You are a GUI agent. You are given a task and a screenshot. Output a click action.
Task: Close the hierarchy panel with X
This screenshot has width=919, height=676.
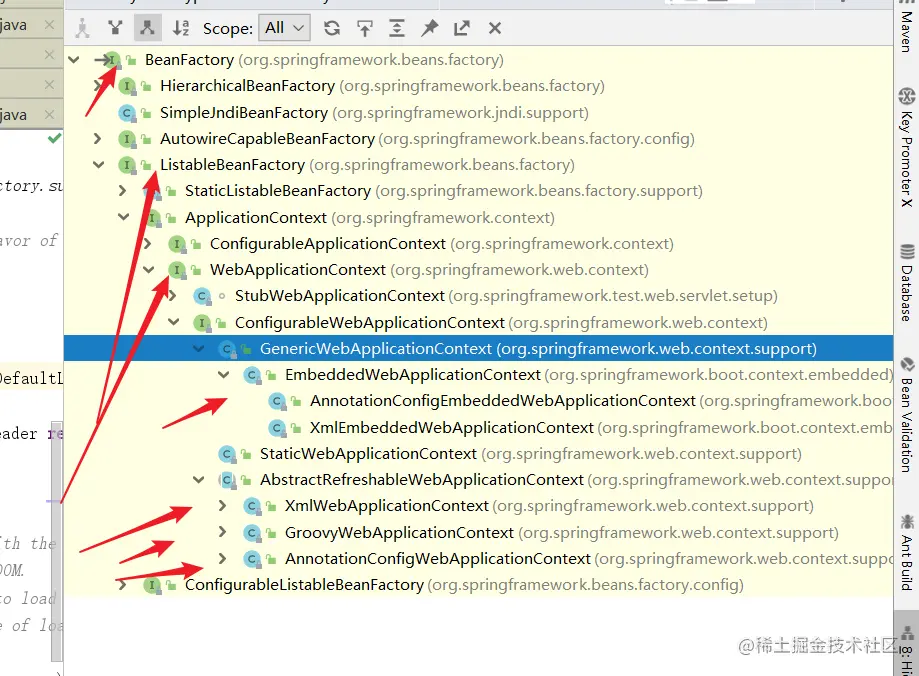point(495,28)
